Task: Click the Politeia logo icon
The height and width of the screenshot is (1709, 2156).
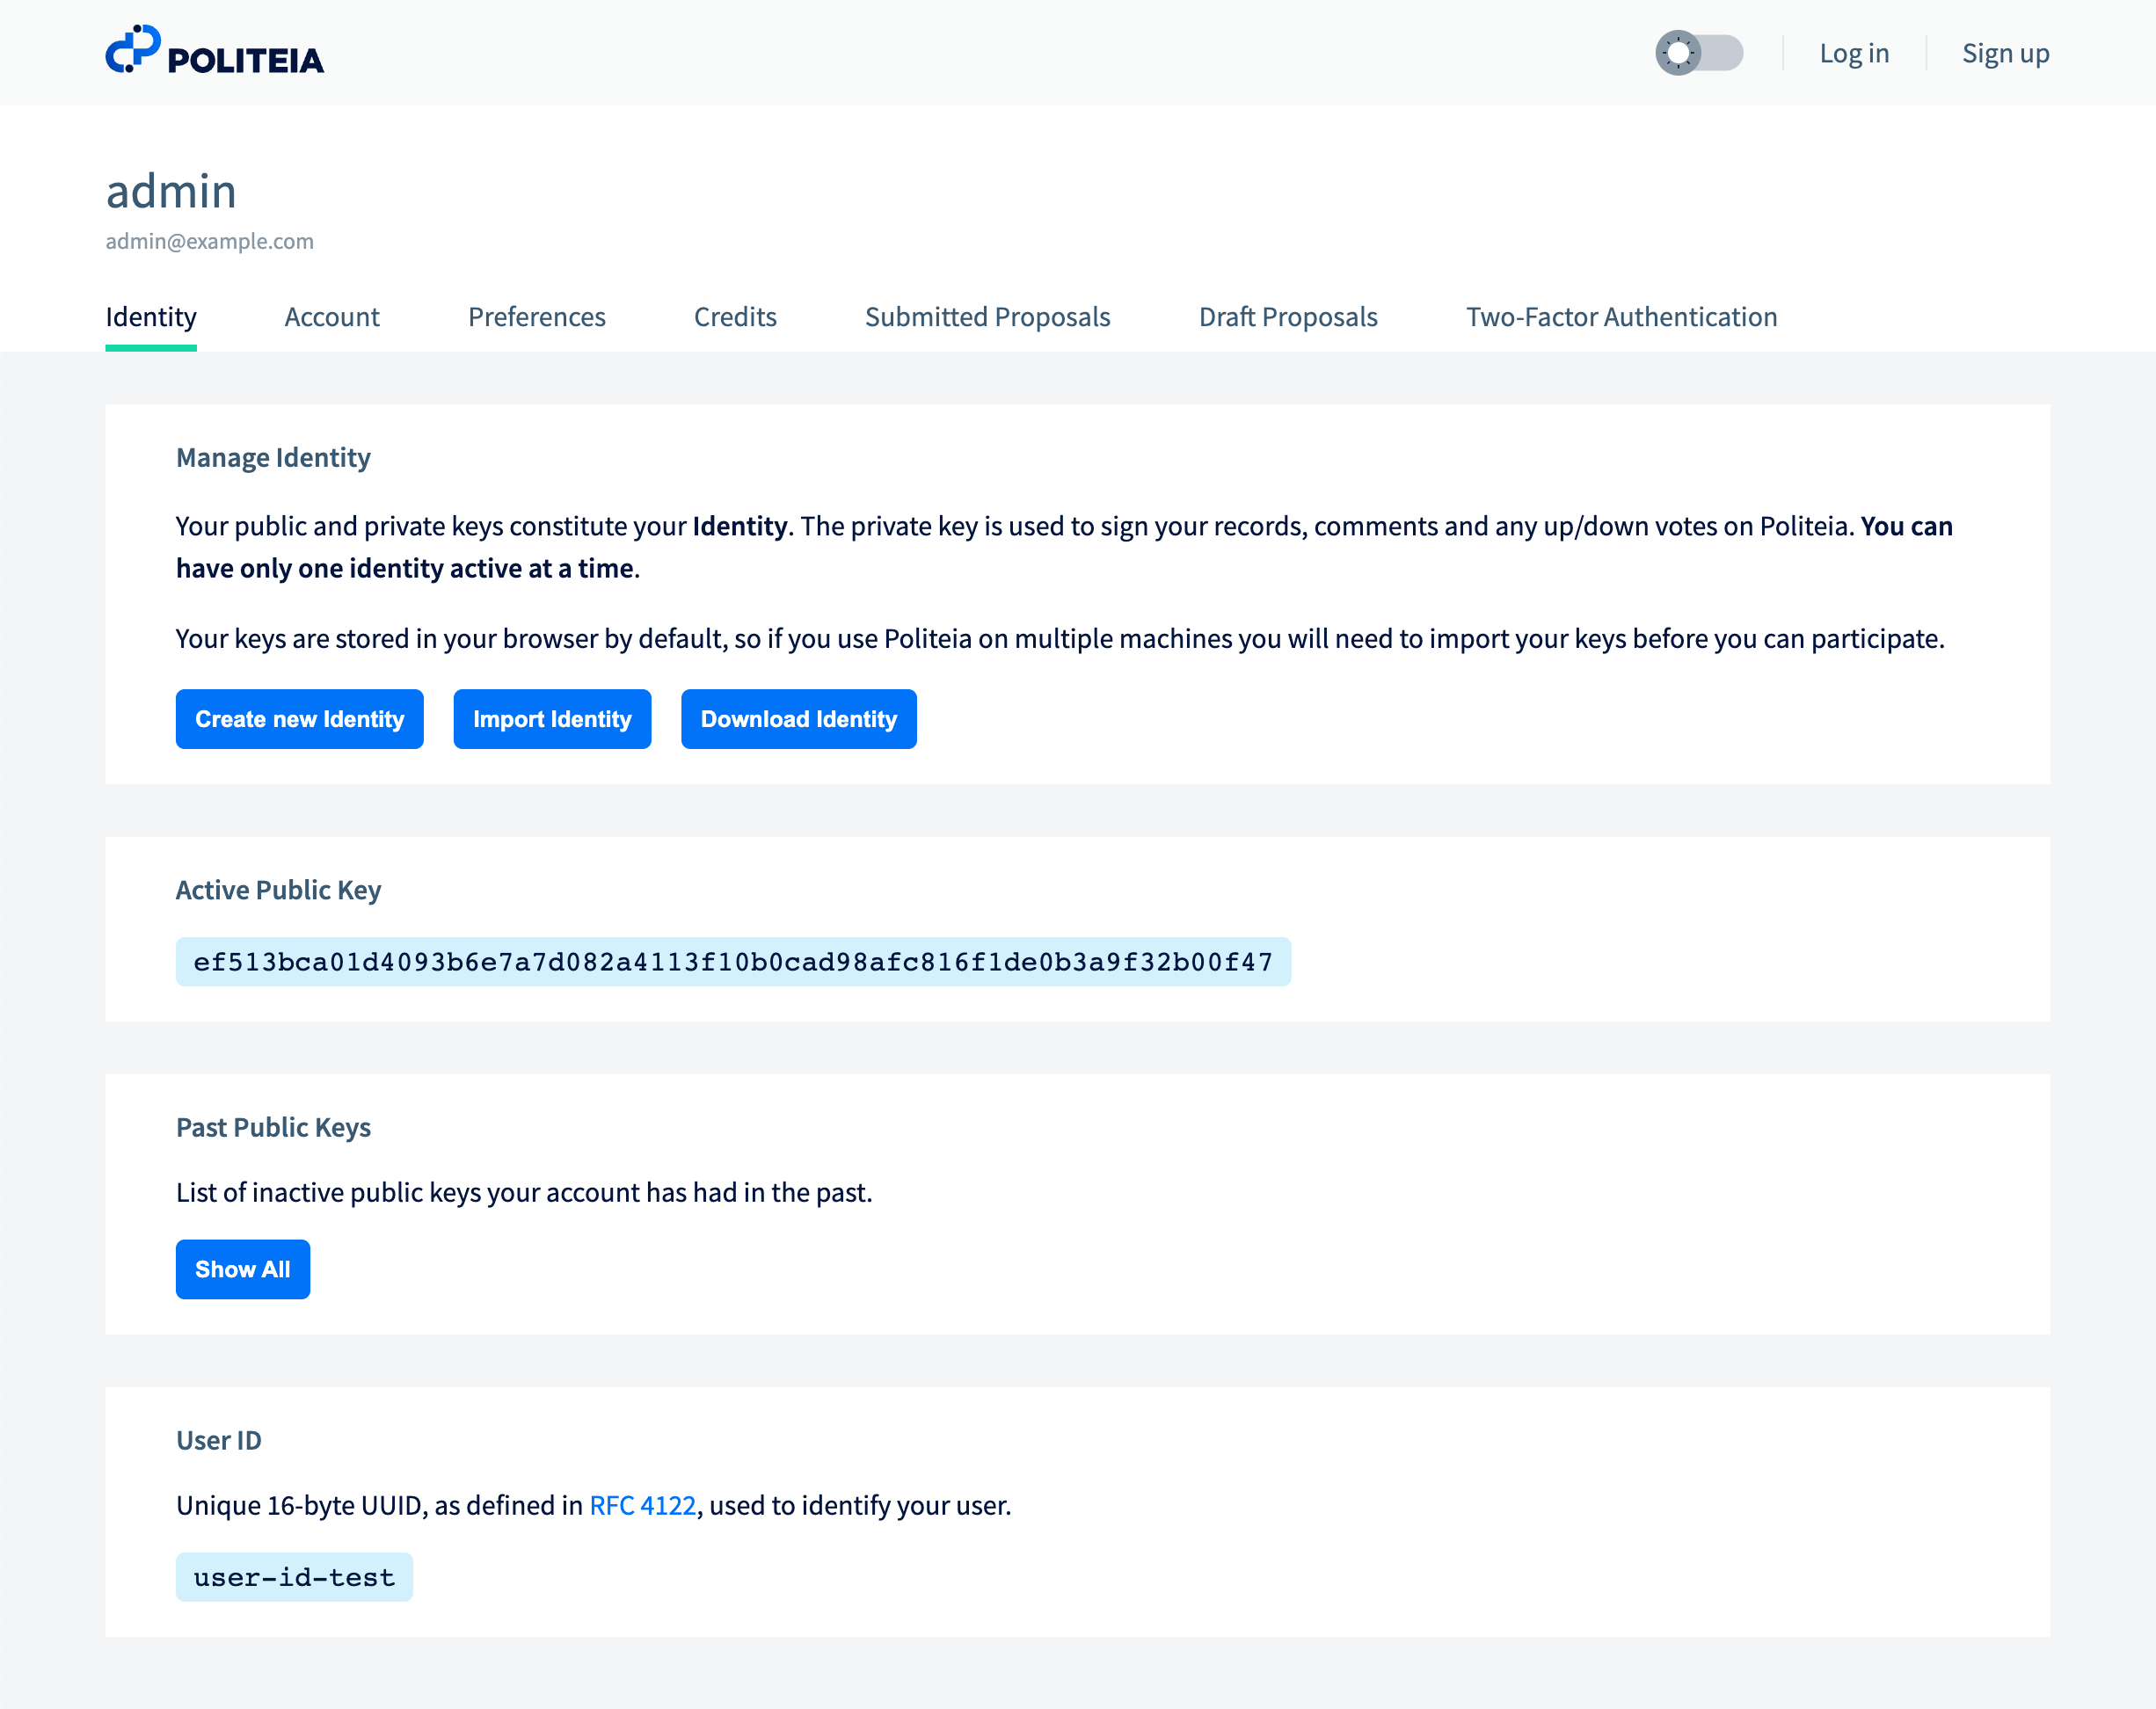Action: (x=133, y=49)
